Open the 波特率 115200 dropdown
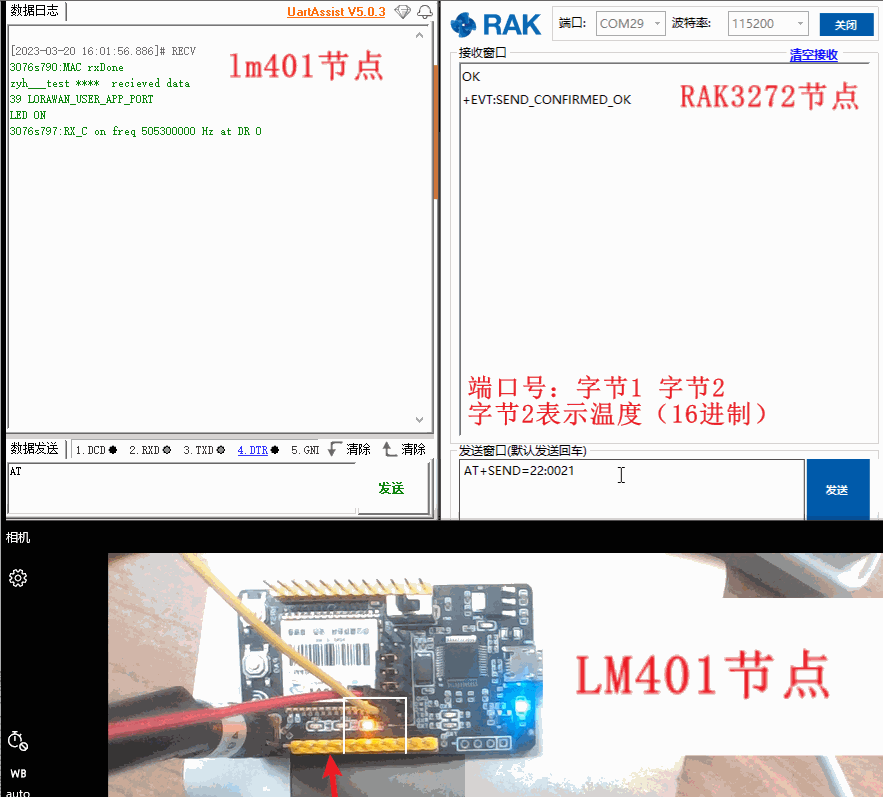883x797 pixels. (x=768, y=24)
